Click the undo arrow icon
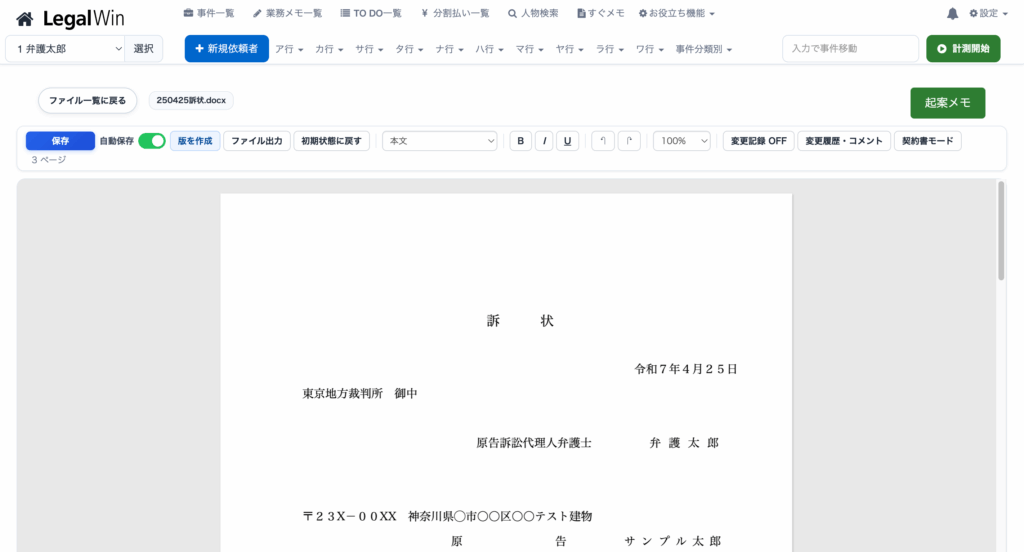 coord(602,141)
